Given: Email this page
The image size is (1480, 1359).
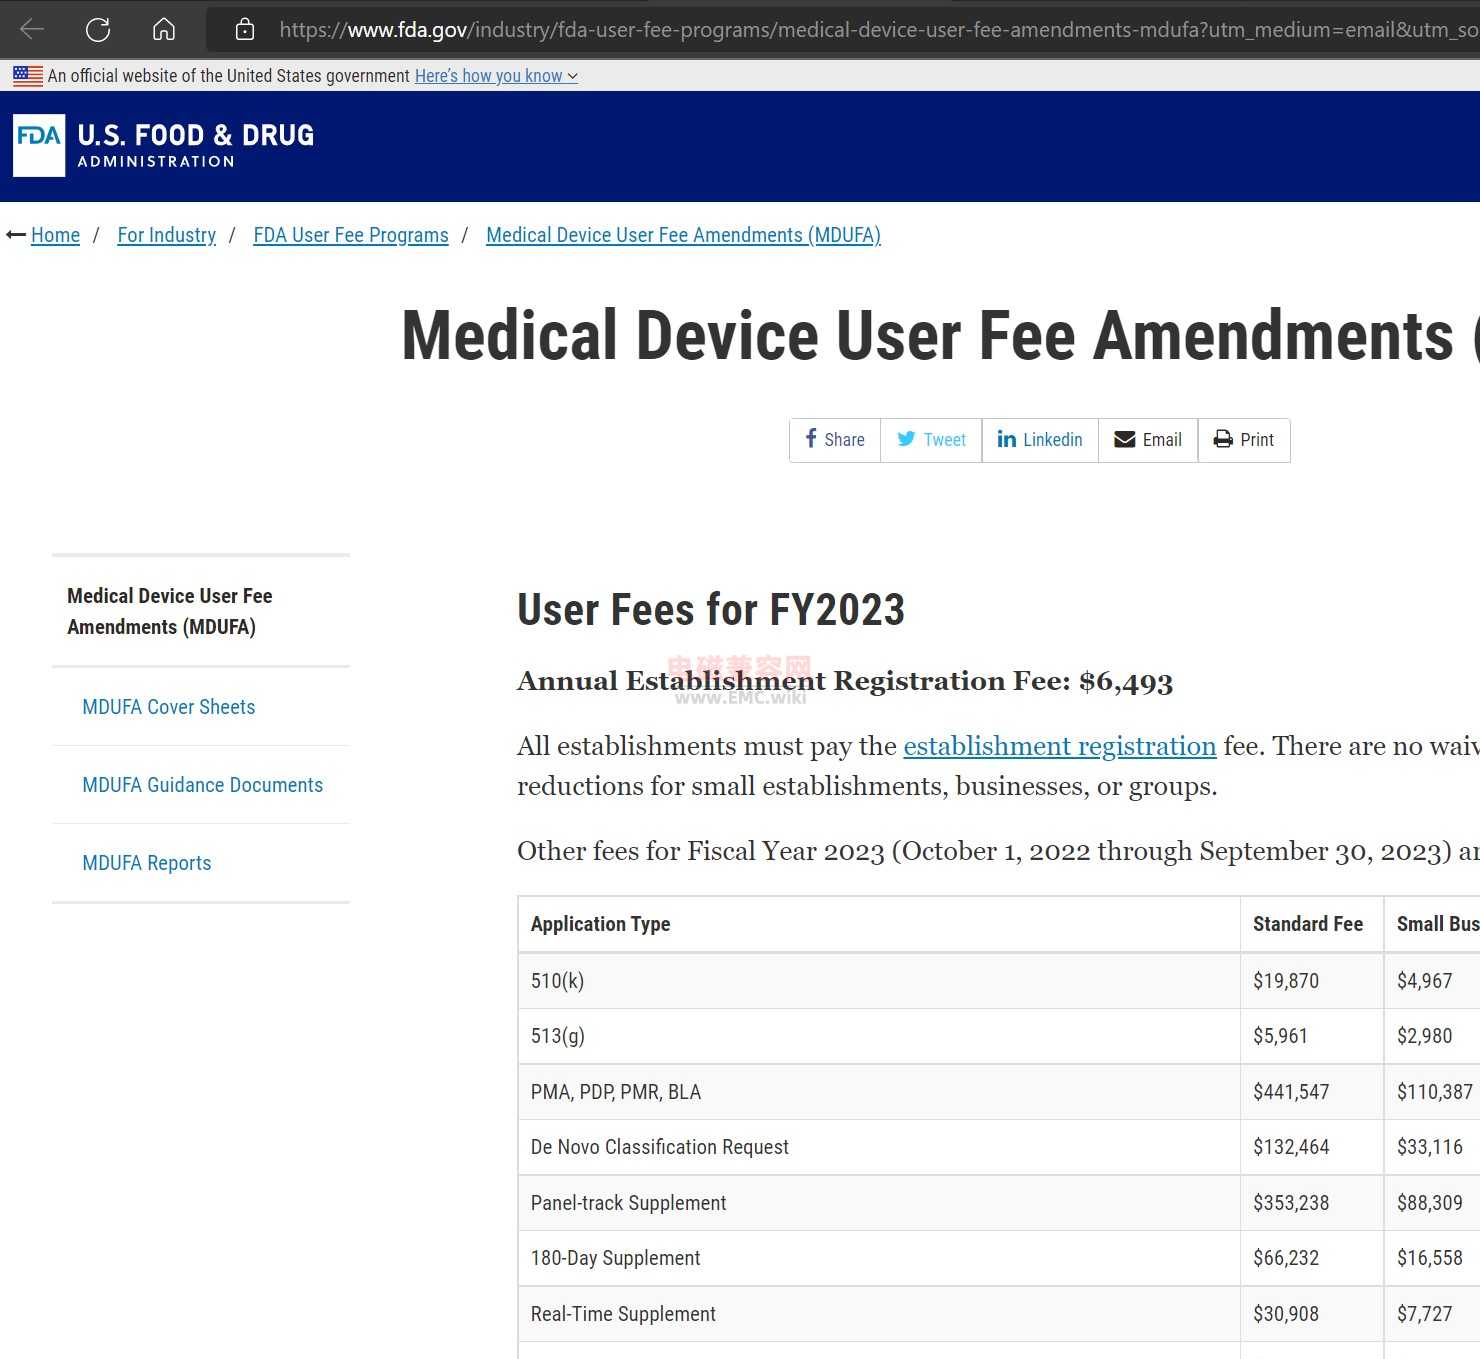Looking at the screenshot, I should (1148, 440).
